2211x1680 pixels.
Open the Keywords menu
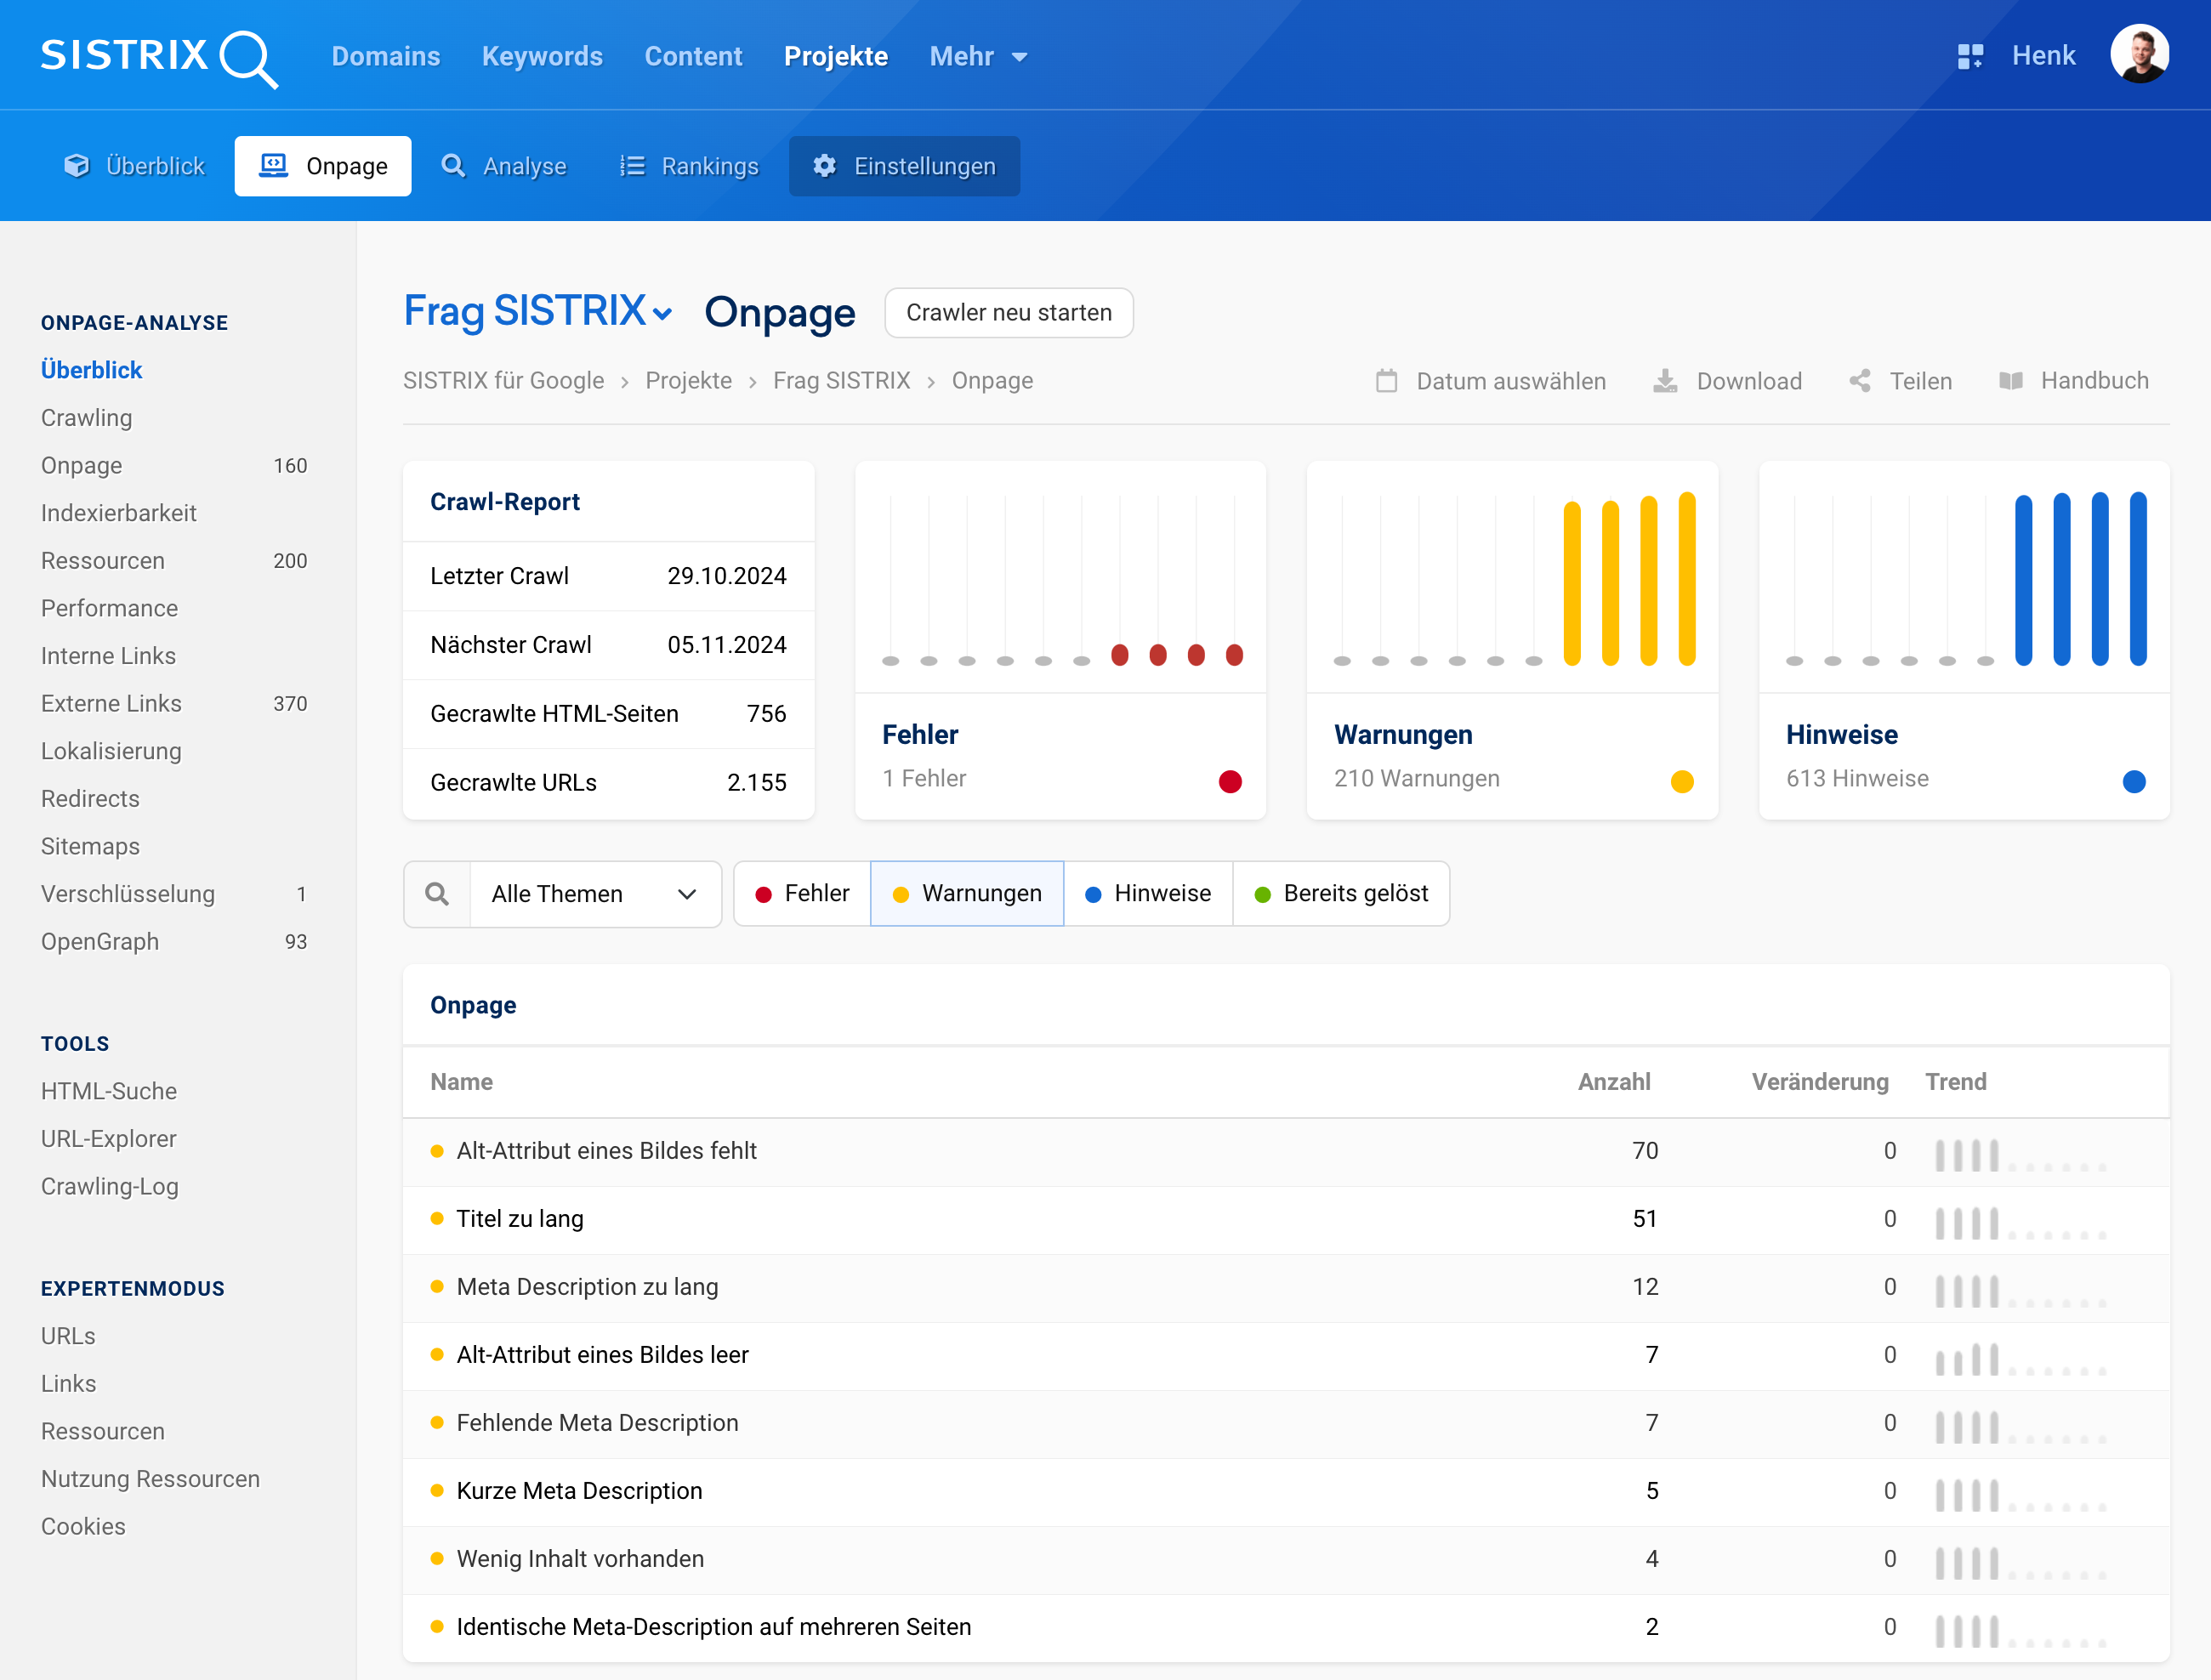pos(542,56)
